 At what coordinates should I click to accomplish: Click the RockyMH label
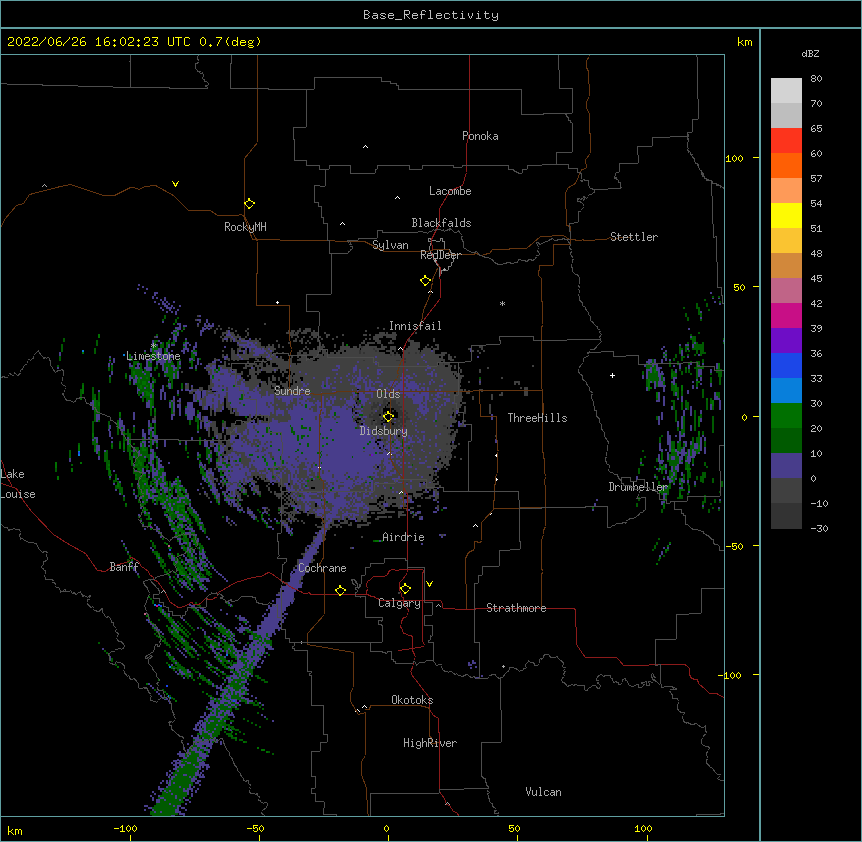(245, 227)
